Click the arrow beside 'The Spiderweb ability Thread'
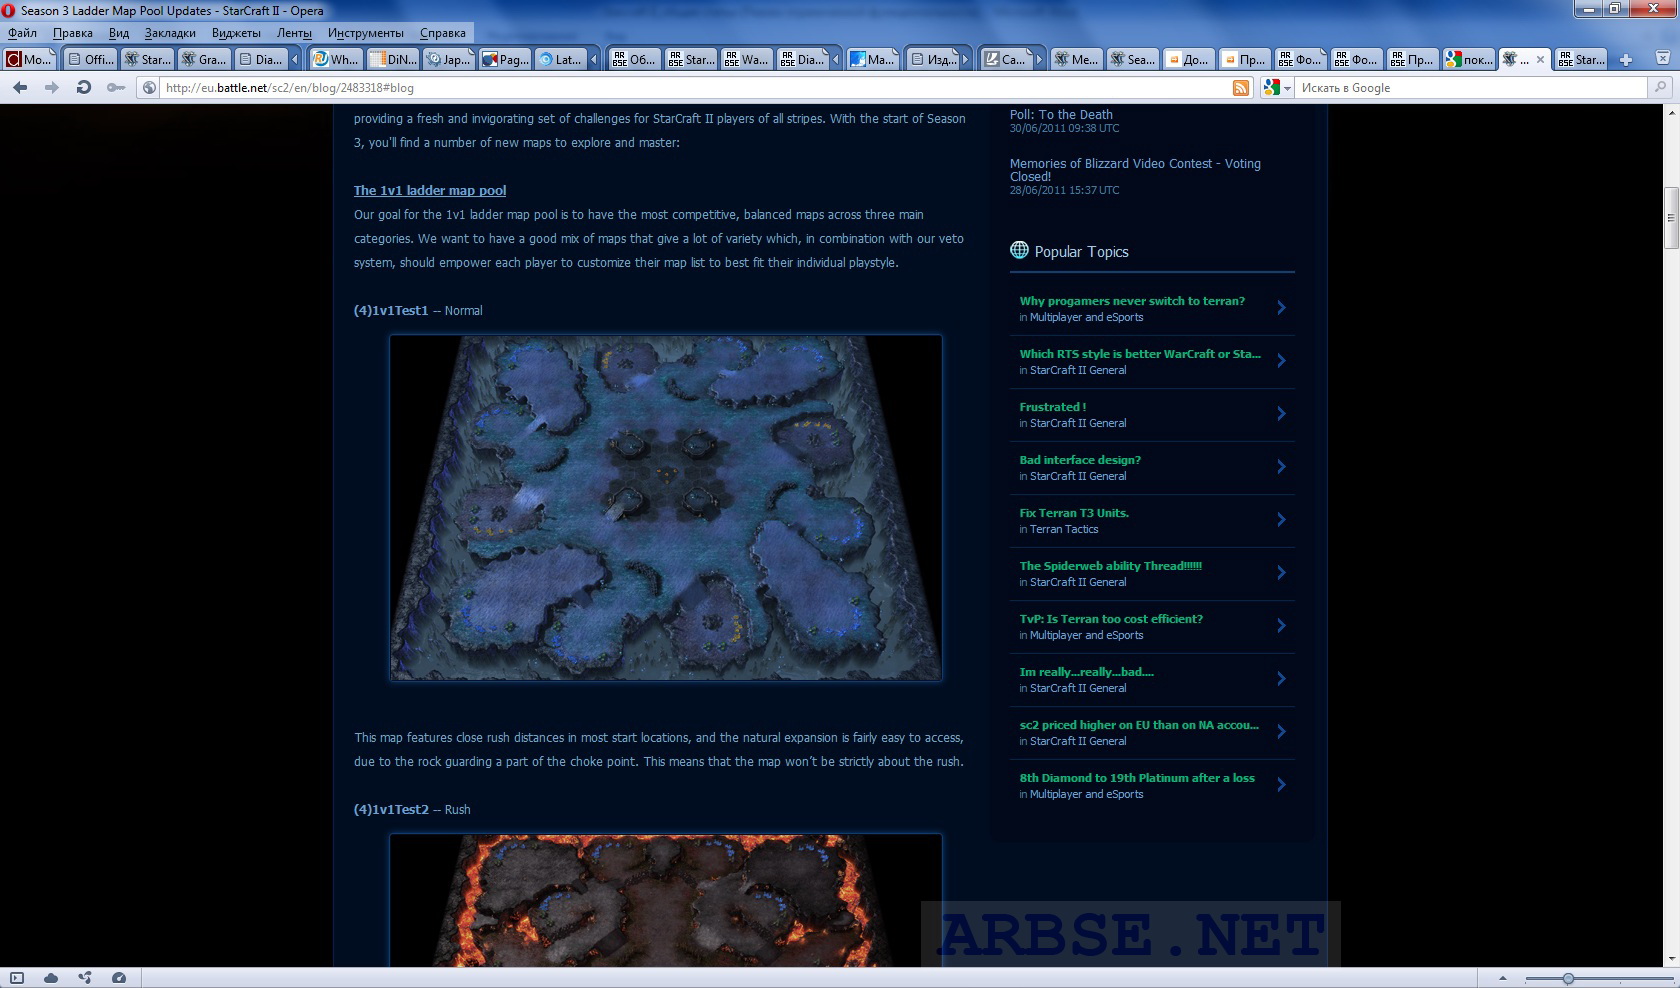The height and width of the screenshot is (988, 1680). 1281,573
